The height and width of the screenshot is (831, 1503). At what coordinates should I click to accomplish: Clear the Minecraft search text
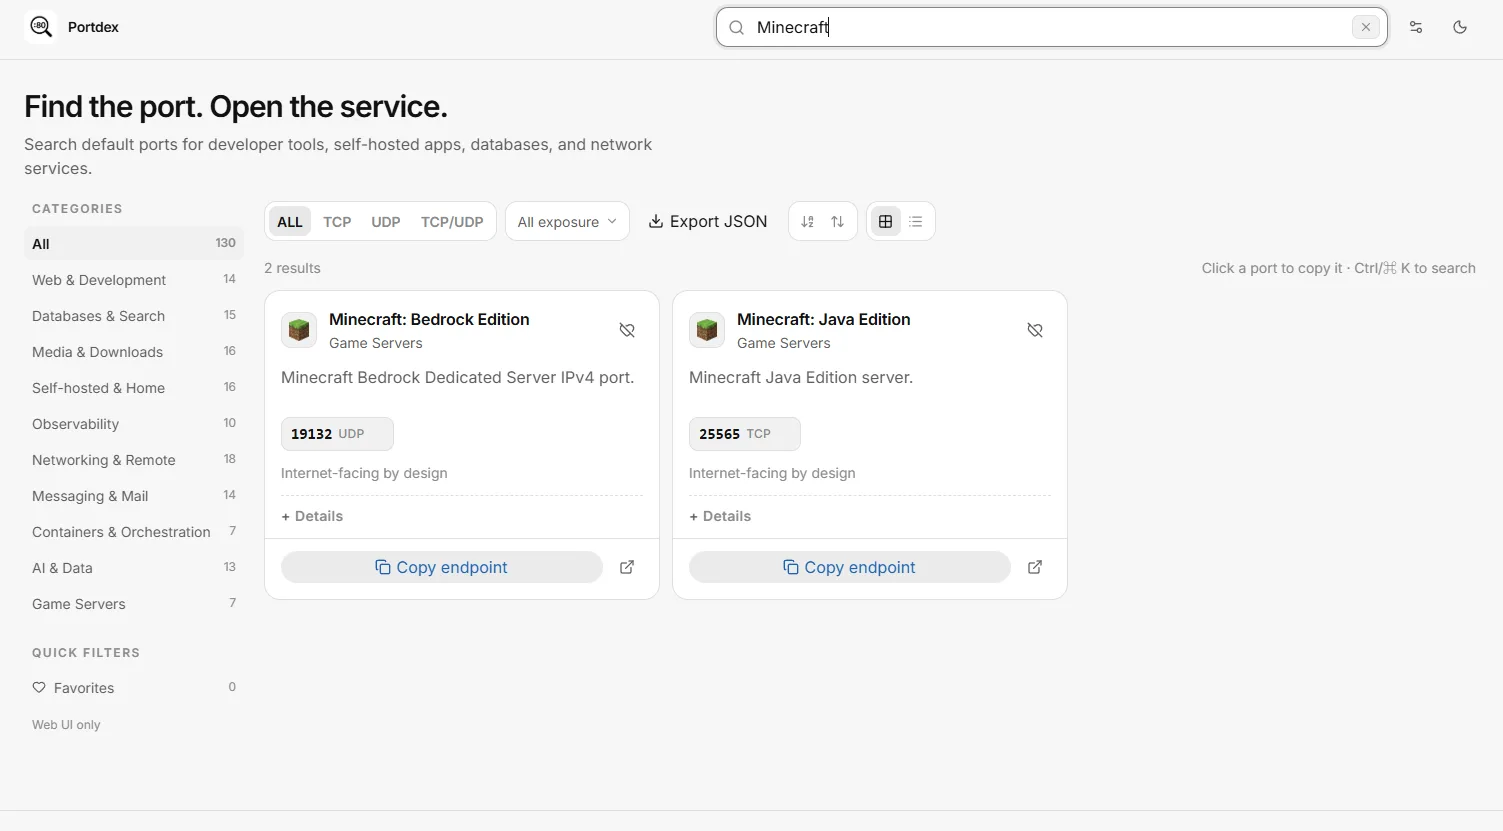[x=1365, y=27]
